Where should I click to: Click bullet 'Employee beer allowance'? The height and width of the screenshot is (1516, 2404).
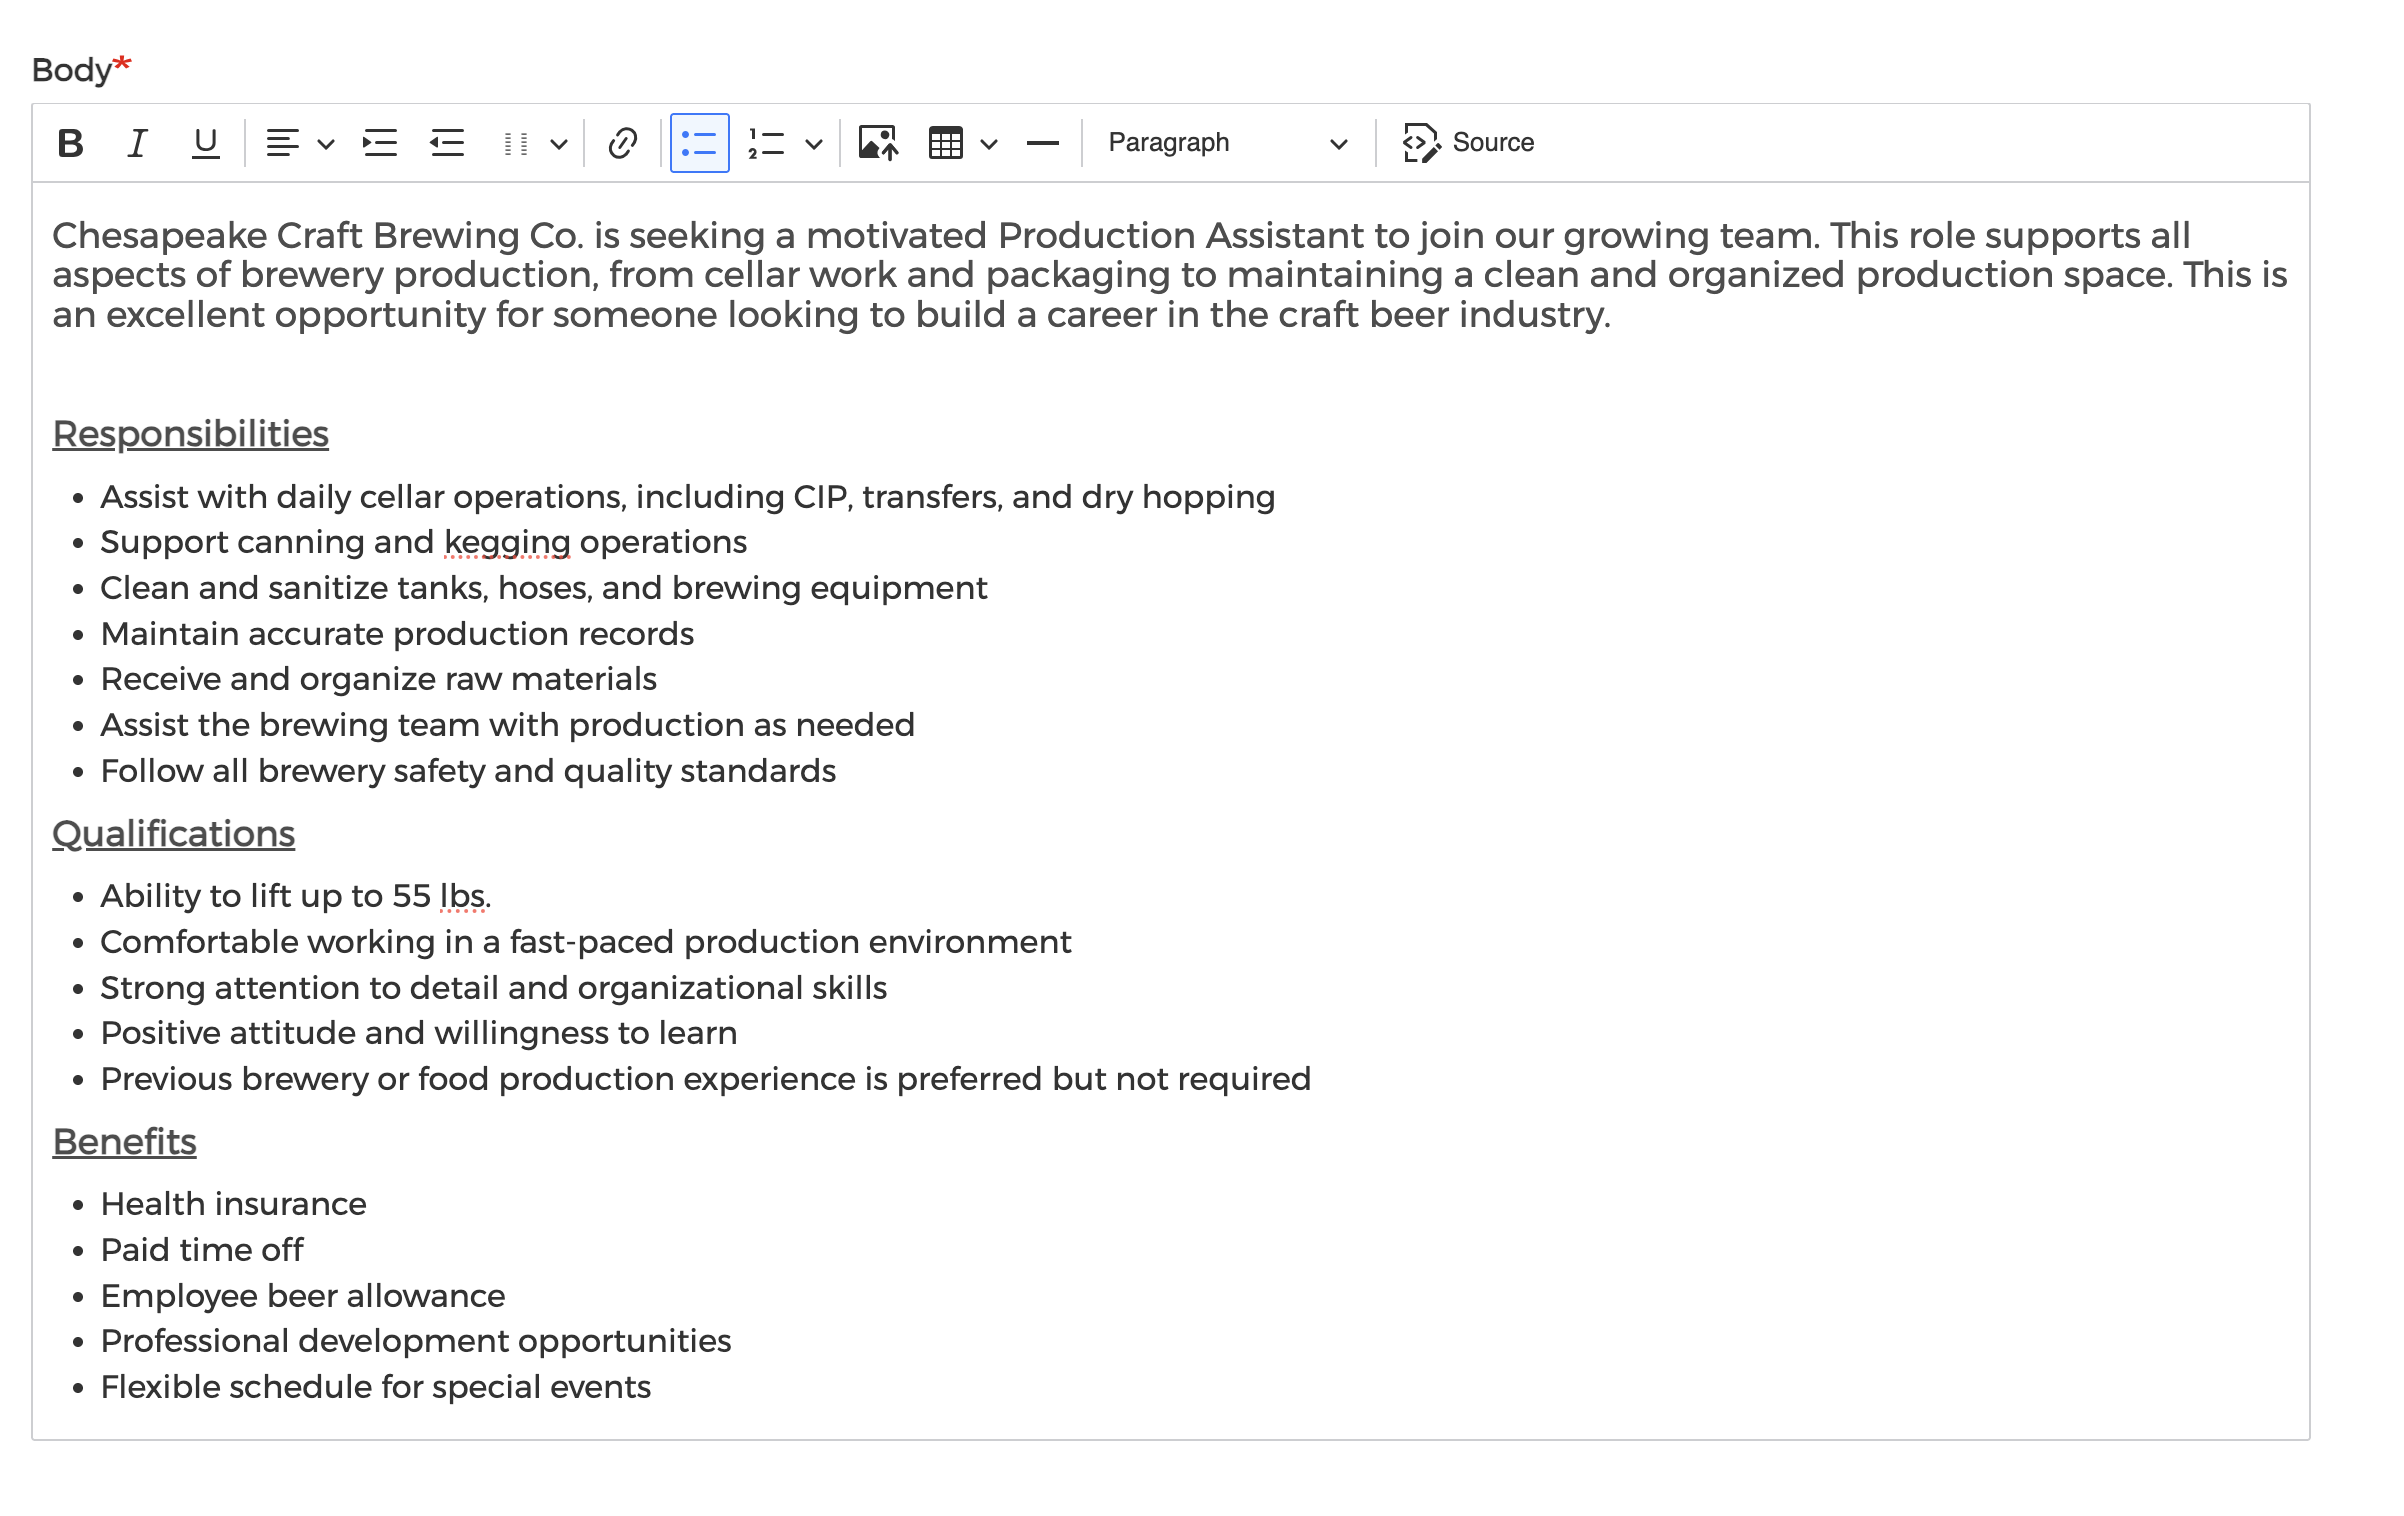(x=302, y=1296)
